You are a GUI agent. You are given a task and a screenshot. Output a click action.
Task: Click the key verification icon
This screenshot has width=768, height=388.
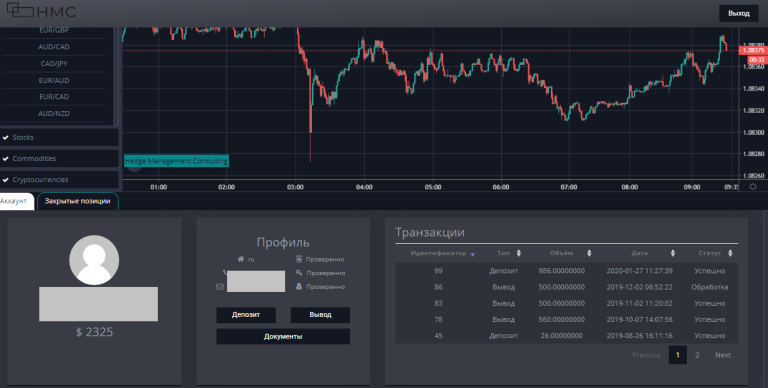(x=299, y=272)
